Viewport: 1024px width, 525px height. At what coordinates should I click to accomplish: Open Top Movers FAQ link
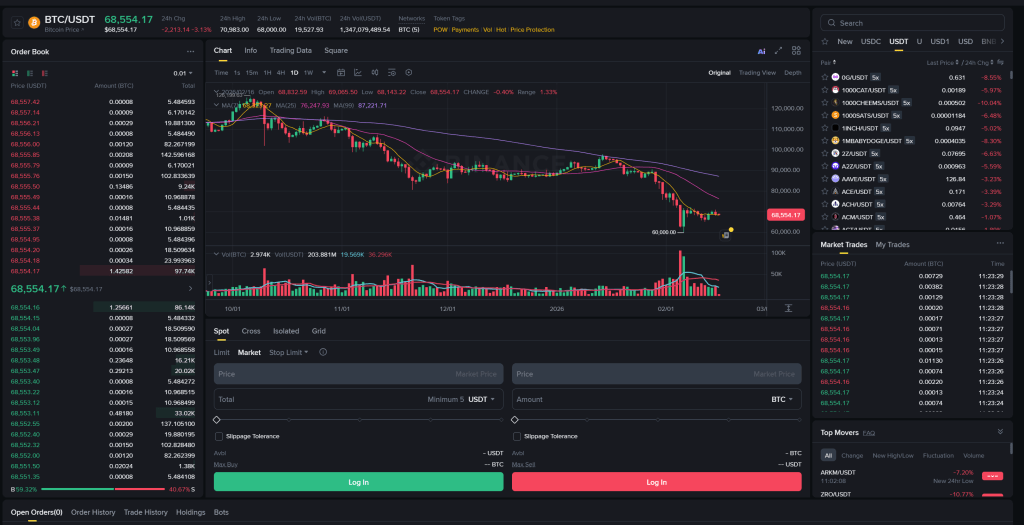click(x=869, y=432)
